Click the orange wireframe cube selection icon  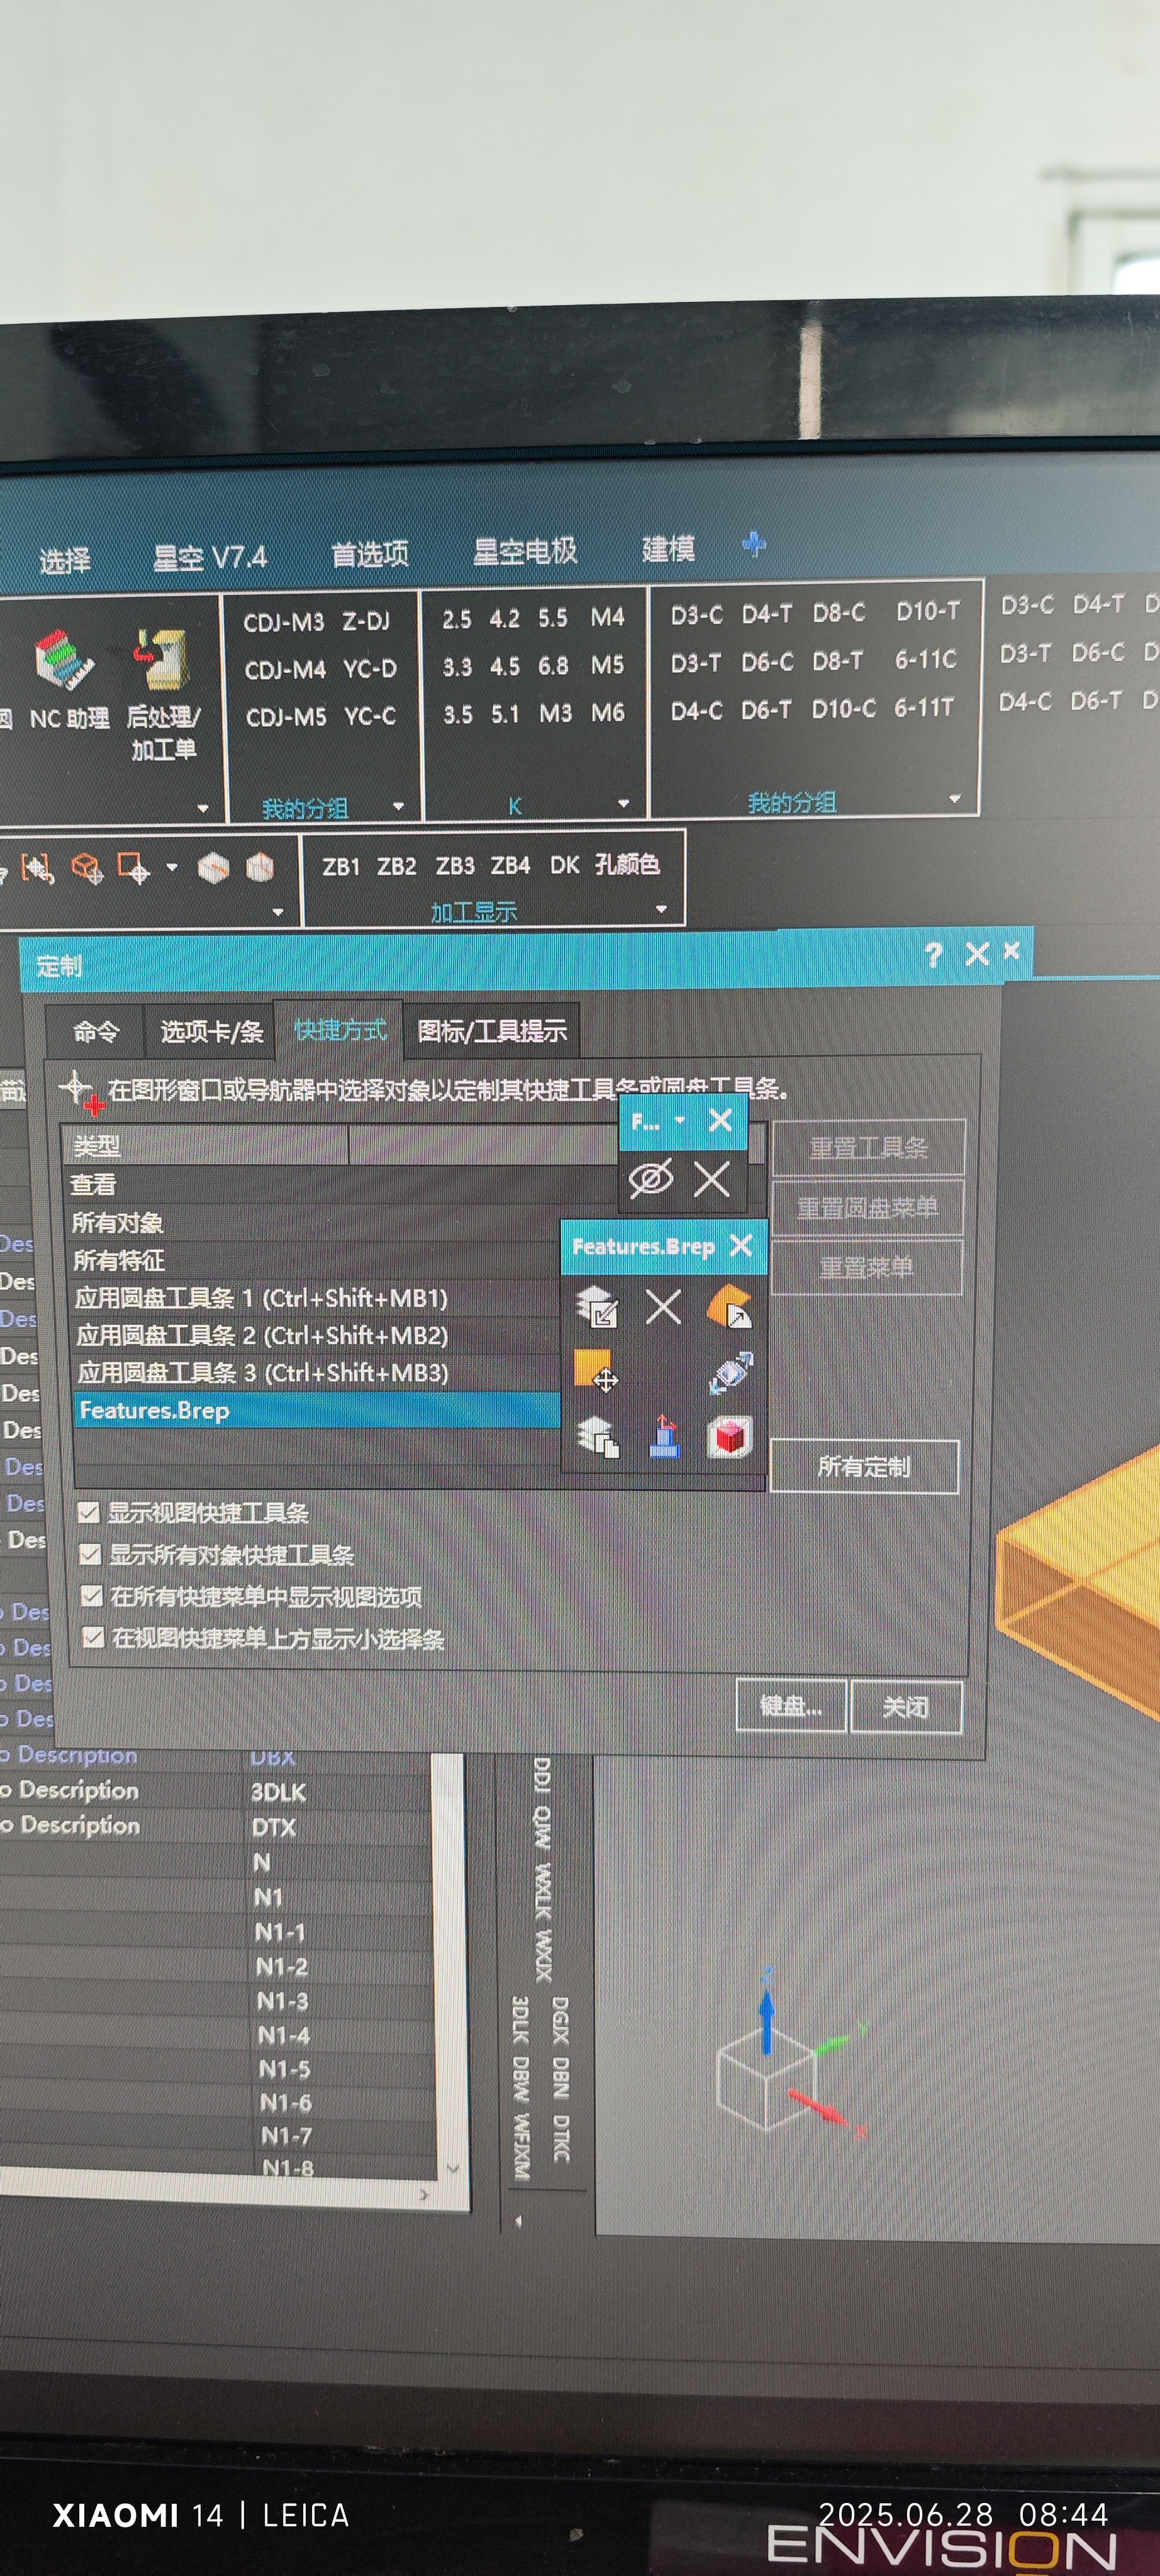click(87, 868)
